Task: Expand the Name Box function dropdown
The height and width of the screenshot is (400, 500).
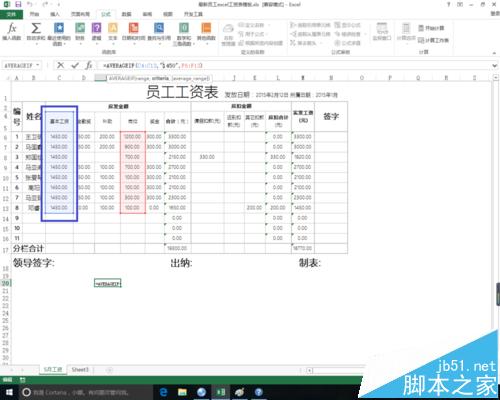Action: (38, 65)
